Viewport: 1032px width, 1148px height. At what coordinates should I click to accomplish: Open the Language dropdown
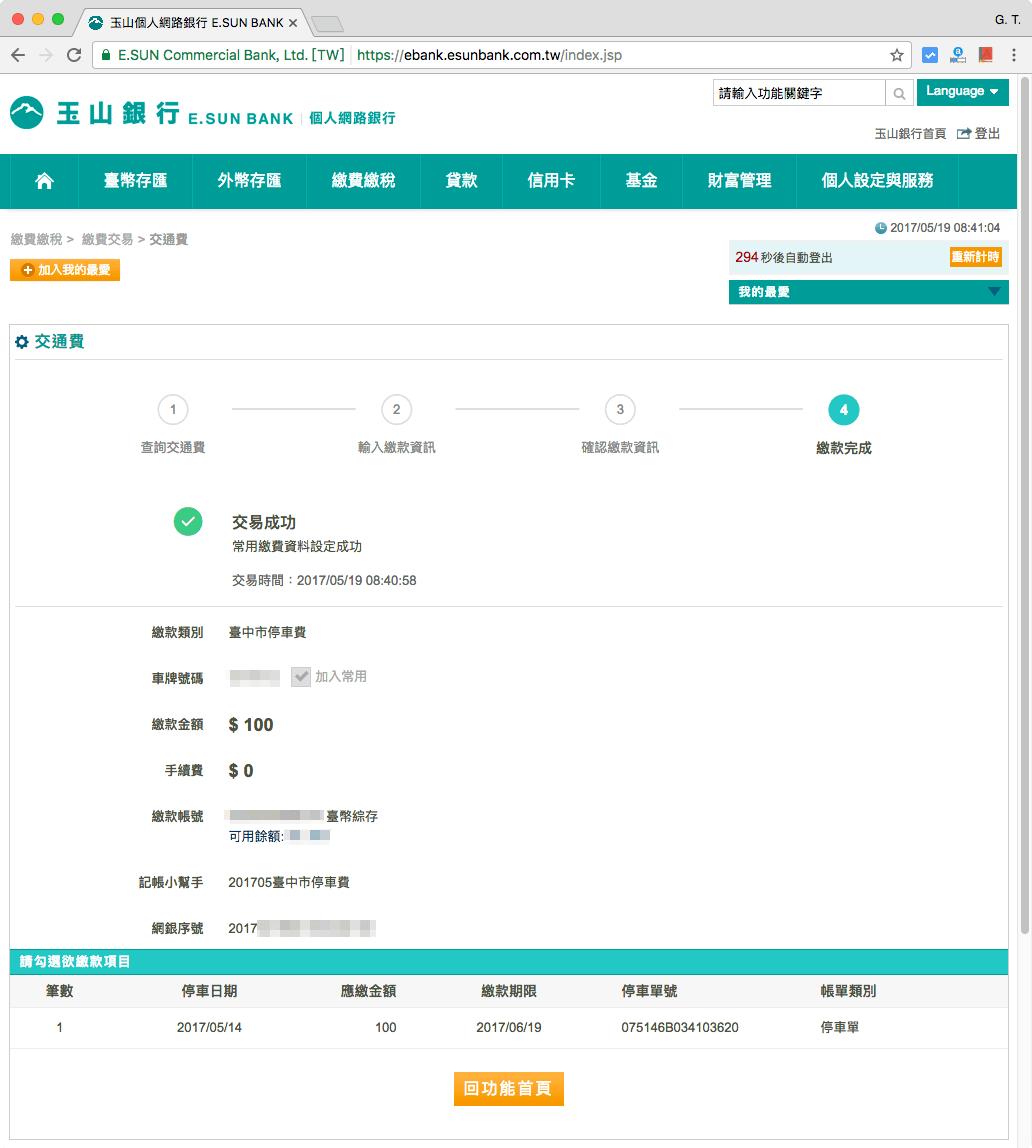(x=961, y=91)
